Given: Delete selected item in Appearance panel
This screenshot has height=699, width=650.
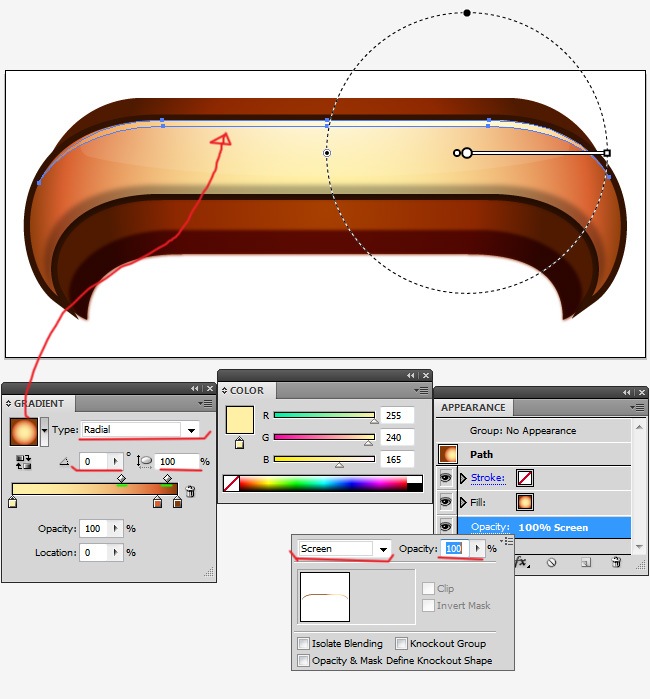Looking at the screenshot, I should [617, 562].
